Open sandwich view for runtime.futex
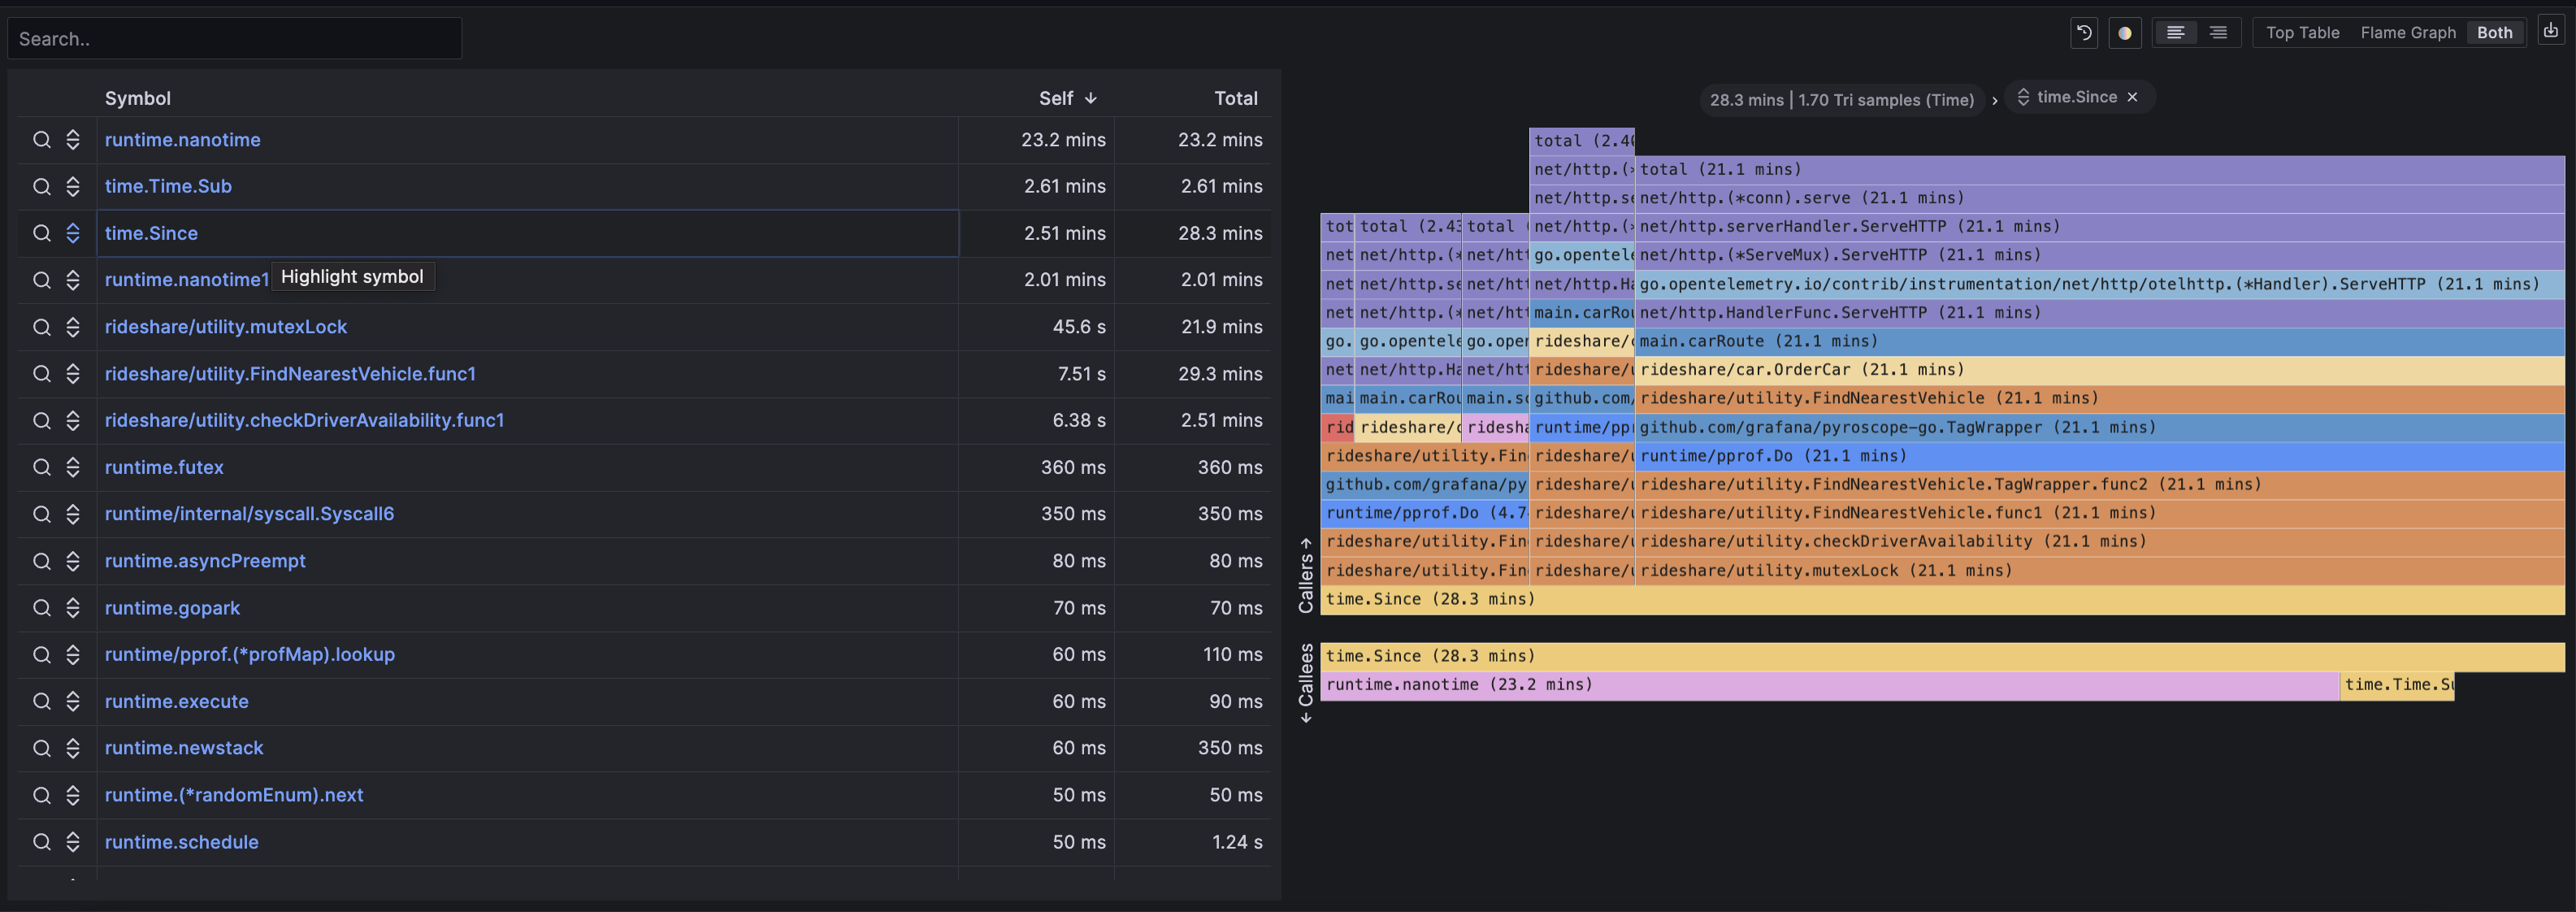This screenshot has height=912, width=2576. click(73, 467)
